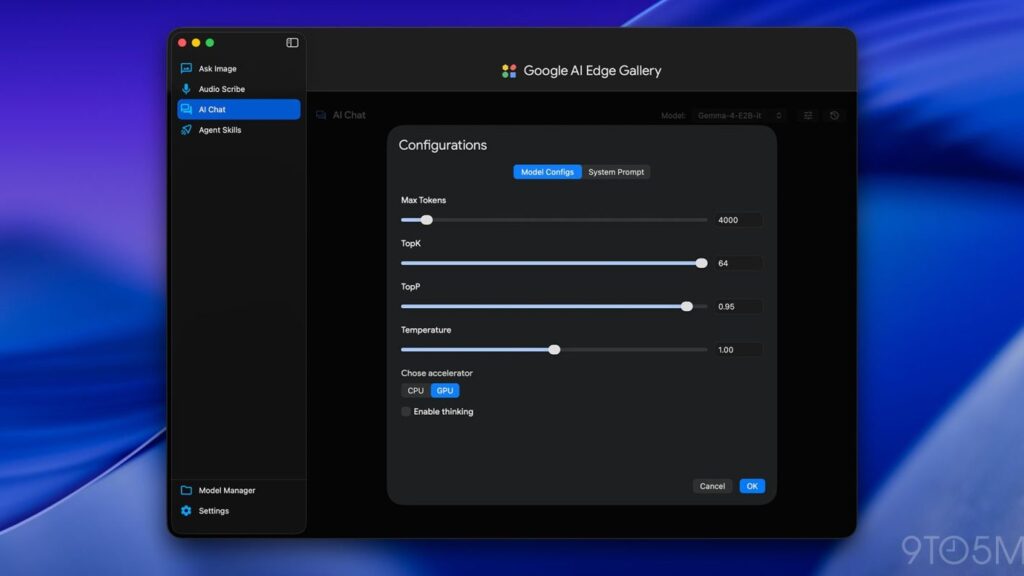This screenshot has width=1024, height=576.
Task: Click the Max Tokens label
Action: click(x=423, y=200)
